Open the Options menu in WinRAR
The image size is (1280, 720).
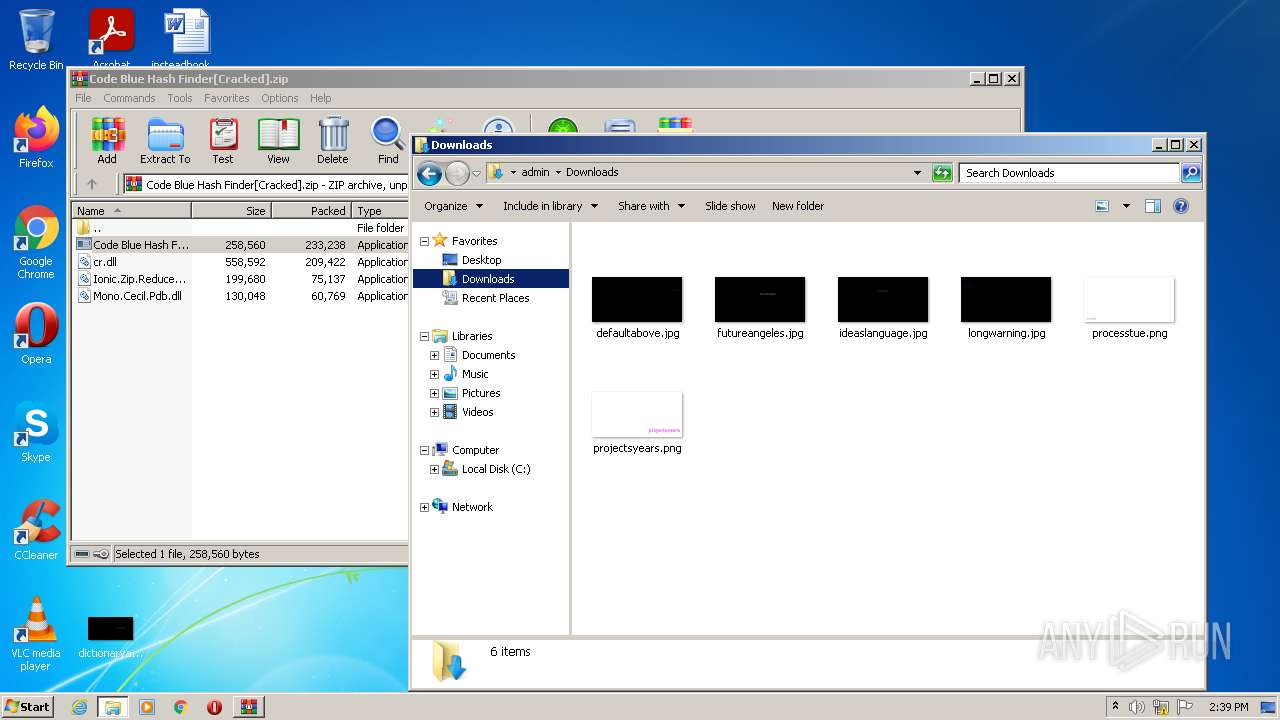[280, 98]
